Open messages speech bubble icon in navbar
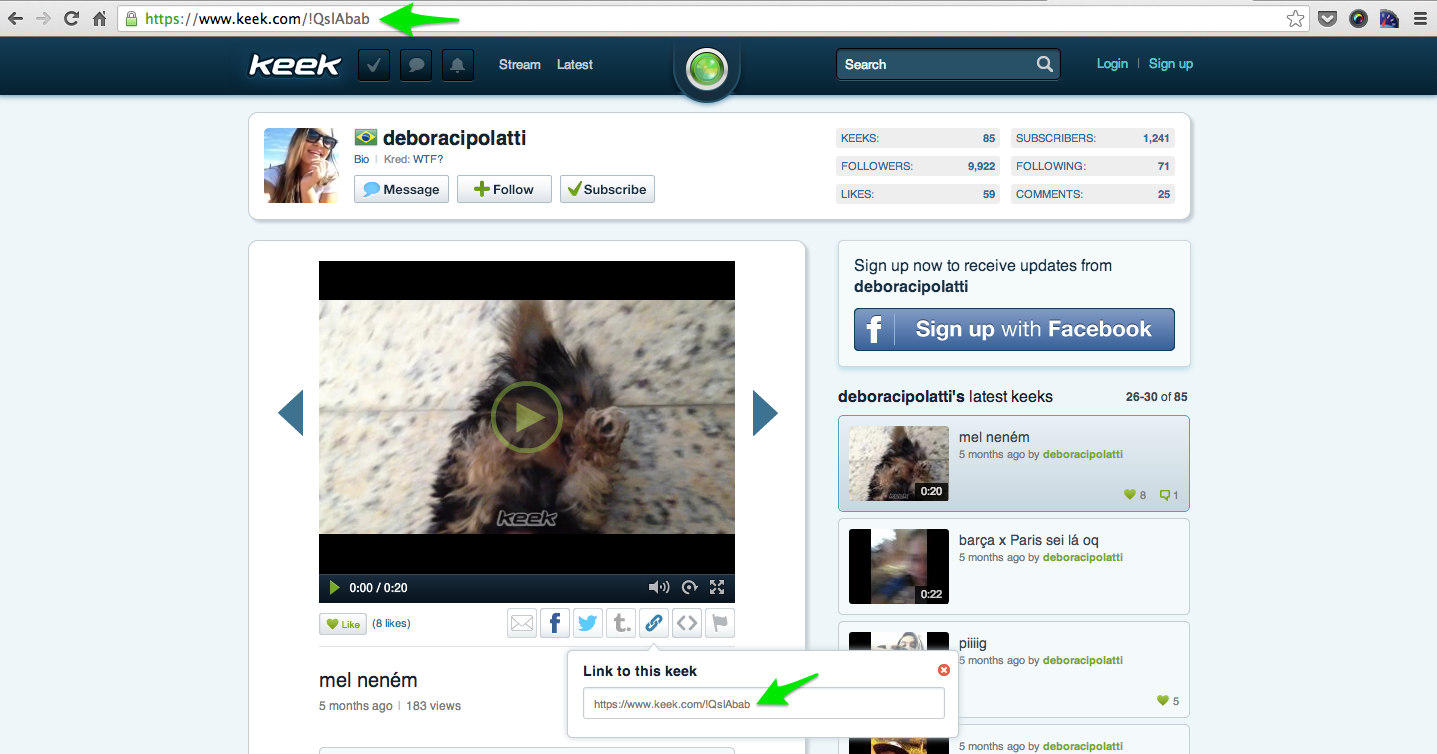Viewport: 1437px width, 754px height. pos(416,65)
